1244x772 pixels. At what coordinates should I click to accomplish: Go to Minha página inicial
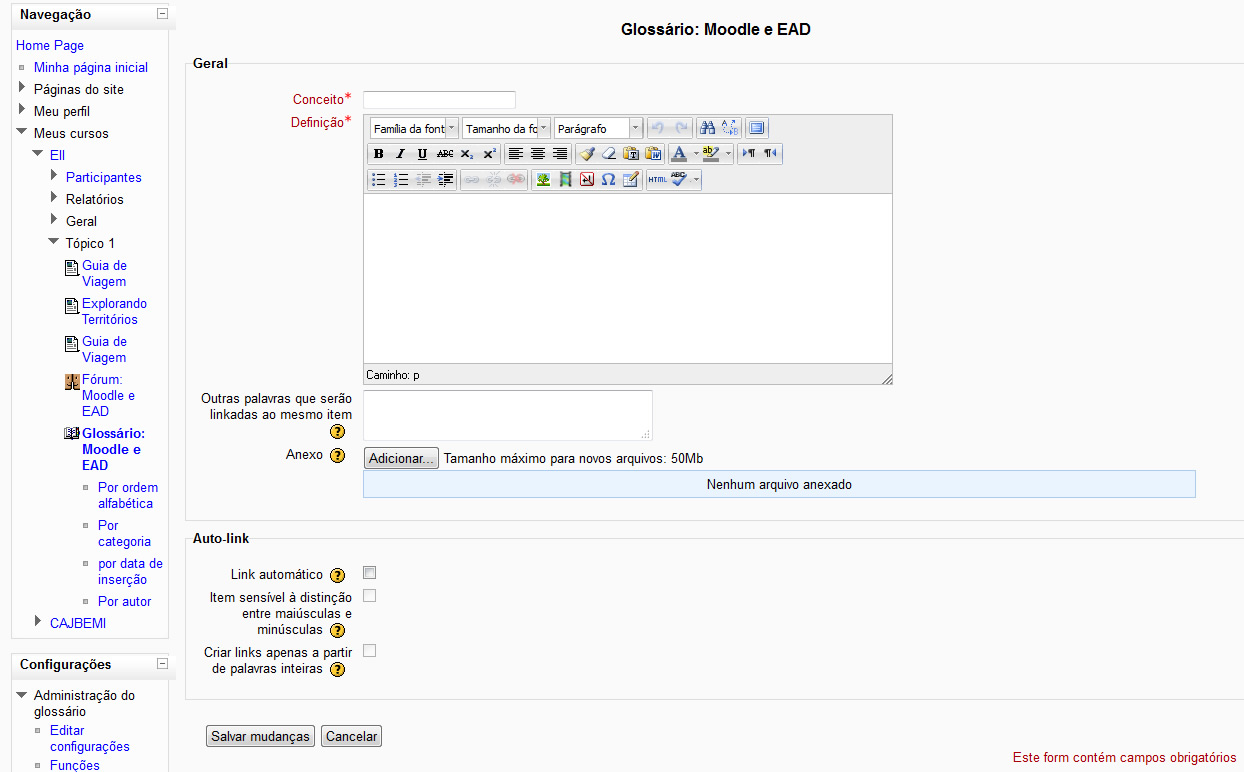(91, 68)
